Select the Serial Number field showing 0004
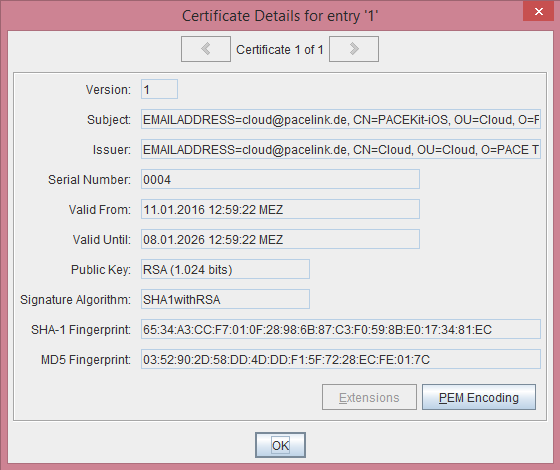 pyautogui.click(x=280, y=179)
